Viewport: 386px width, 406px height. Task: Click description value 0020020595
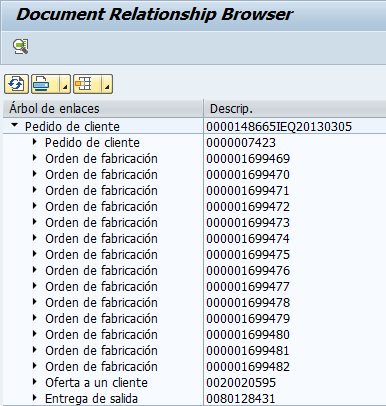(241, 383)
